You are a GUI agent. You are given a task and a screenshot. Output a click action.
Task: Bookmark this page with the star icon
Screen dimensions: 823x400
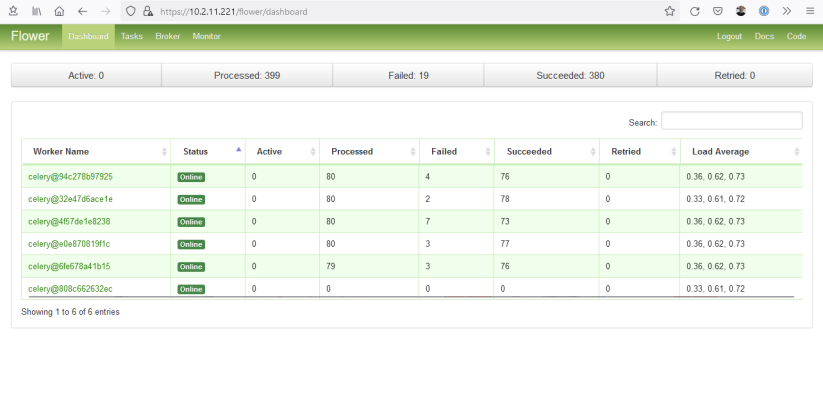[x=670, y=11]
